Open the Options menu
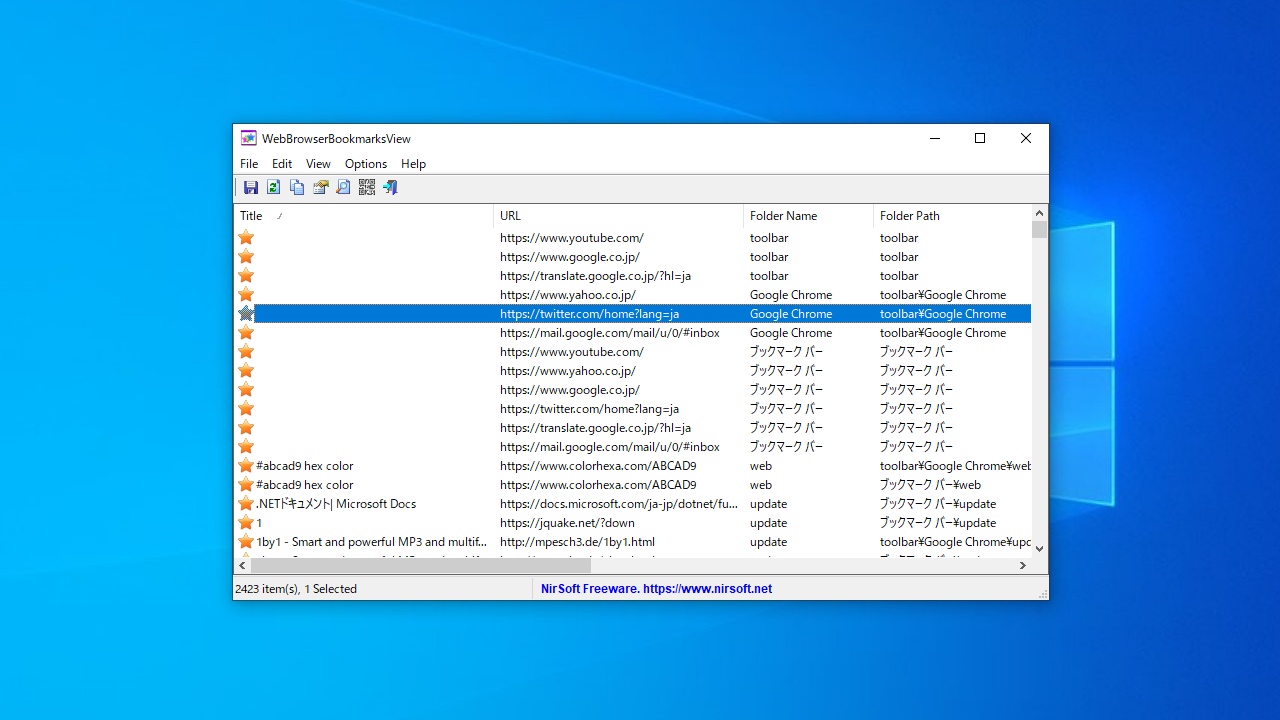1280x720 pixels. point(366,164)
